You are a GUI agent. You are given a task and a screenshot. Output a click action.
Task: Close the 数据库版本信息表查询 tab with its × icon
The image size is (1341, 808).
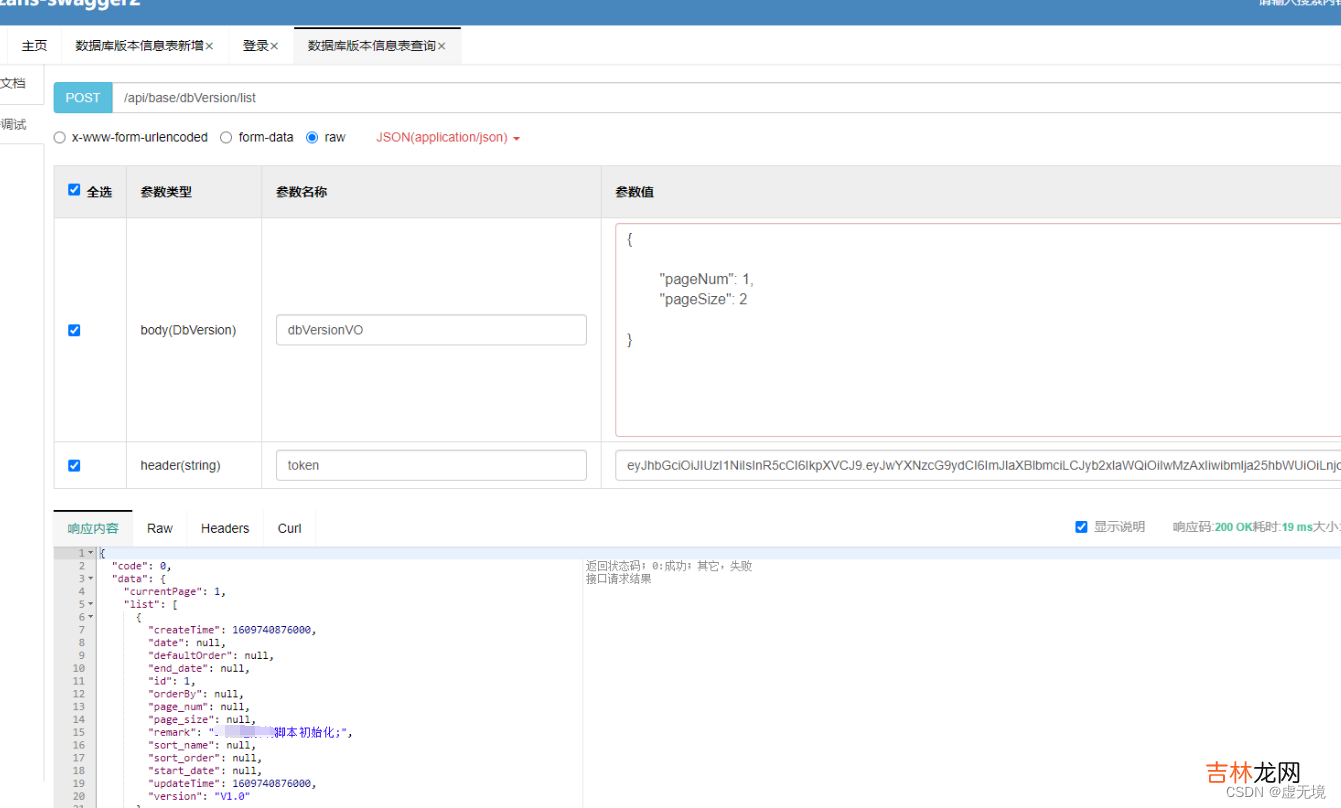coord(441,46)
